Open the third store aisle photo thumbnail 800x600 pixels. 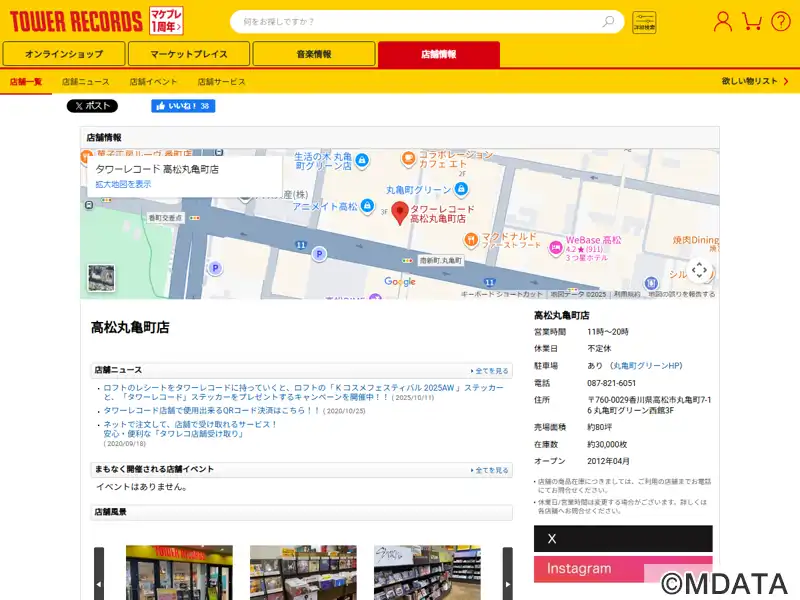(x=427, y=572)
